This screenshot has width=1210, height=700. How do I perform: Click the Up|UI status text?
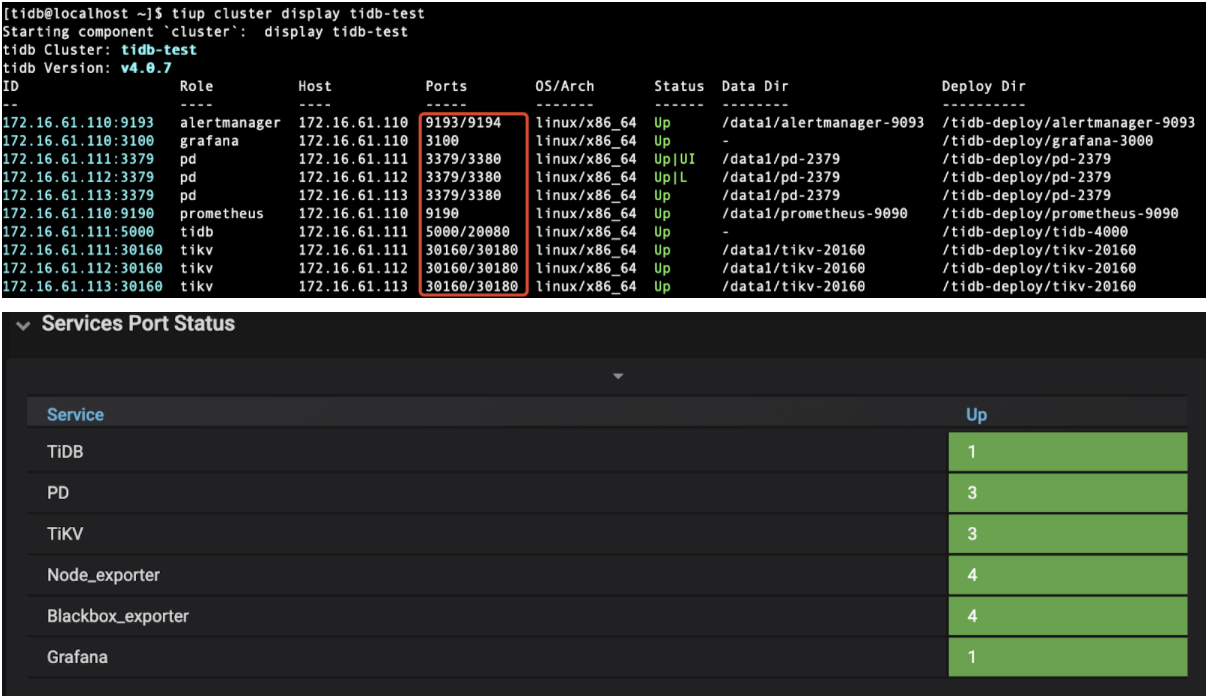point(675,159)
